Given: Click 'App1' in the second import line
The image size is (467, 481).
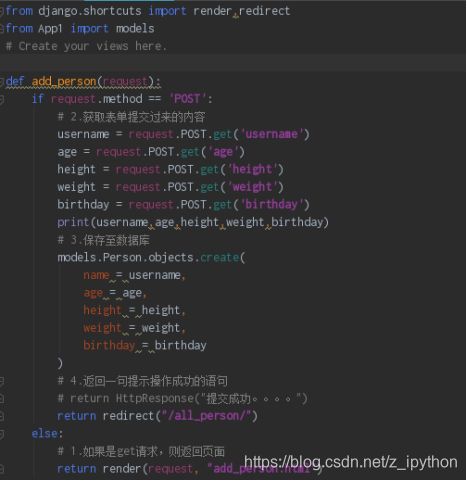Looking at the screenshot, I should coord(50,29).
